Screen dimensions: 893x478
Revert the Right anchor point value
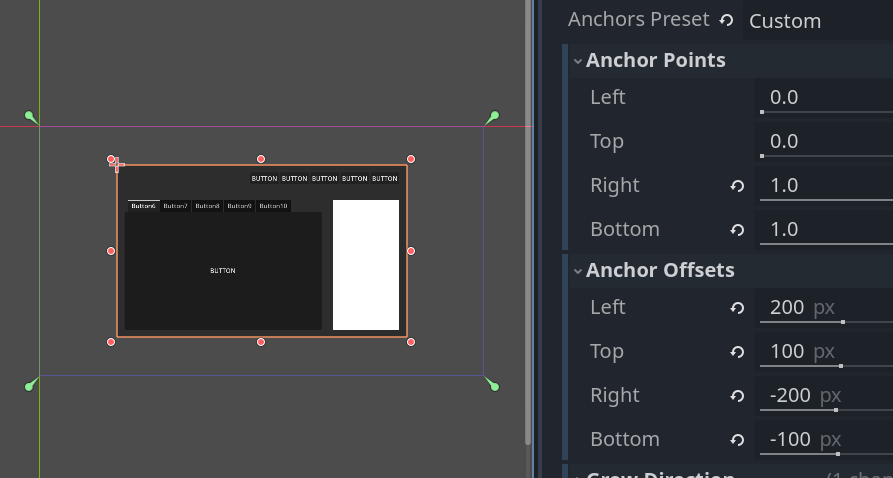point(737,186)
